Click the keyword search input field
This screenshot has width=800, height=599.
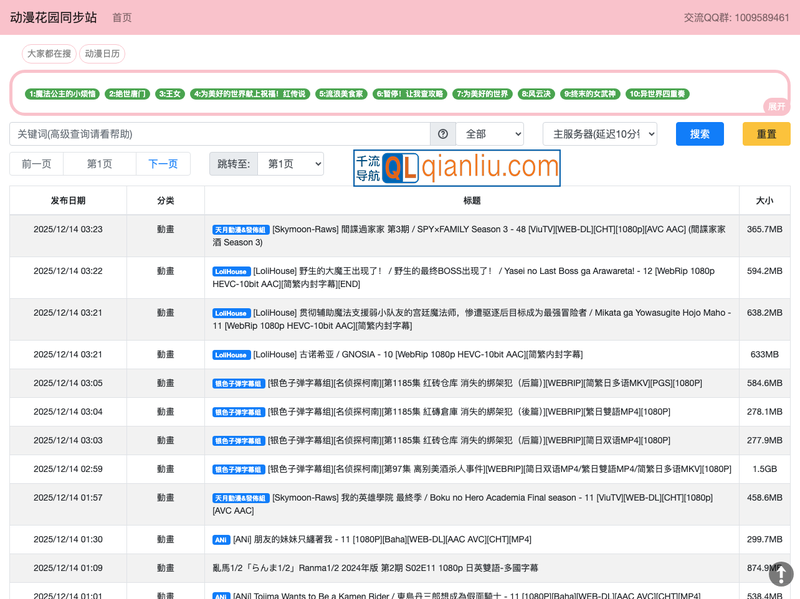(x=220, y=134)
